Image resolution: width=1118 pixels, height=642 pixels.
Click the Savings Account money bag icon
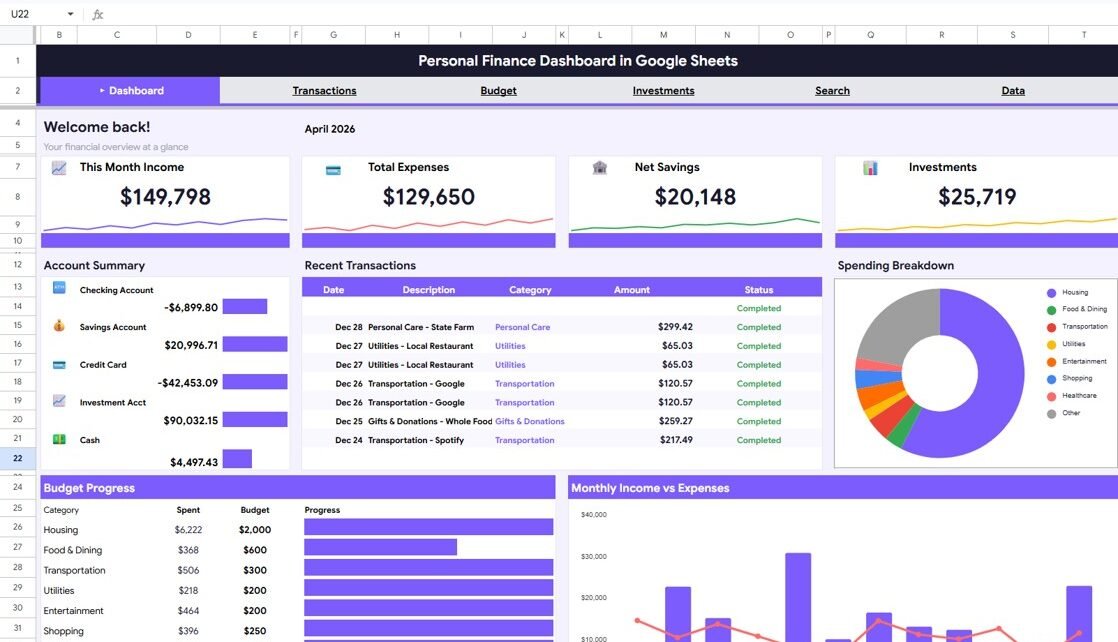pos(59,326)
